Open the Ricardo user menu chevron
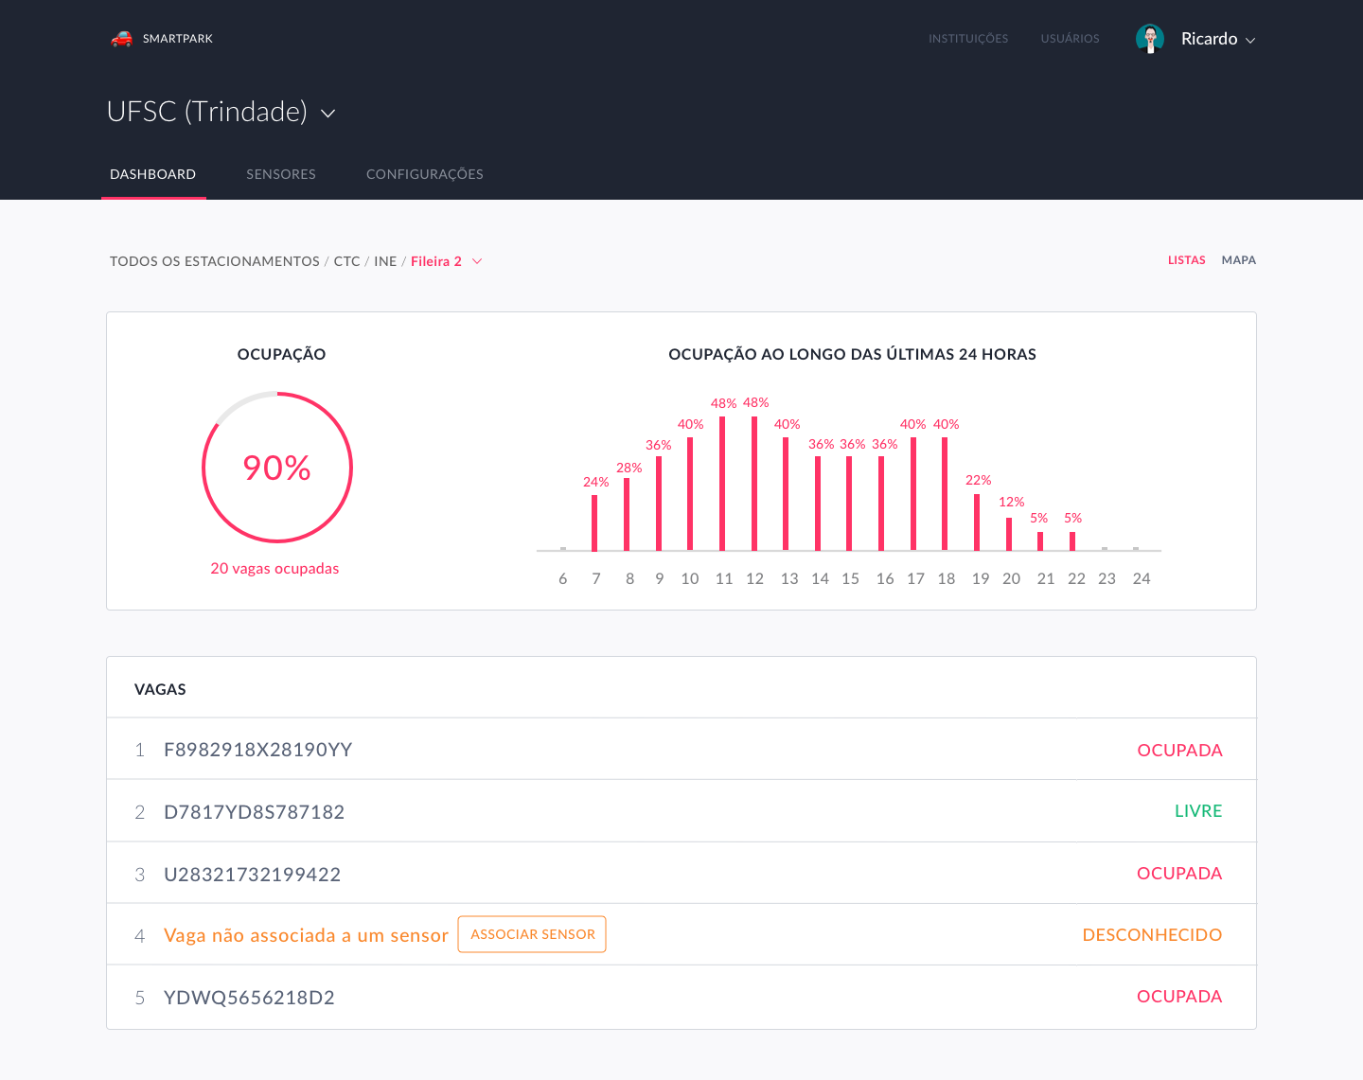Image resolution: width=1363 pixels, height=1080 pixels. (x=1250, y=41)
